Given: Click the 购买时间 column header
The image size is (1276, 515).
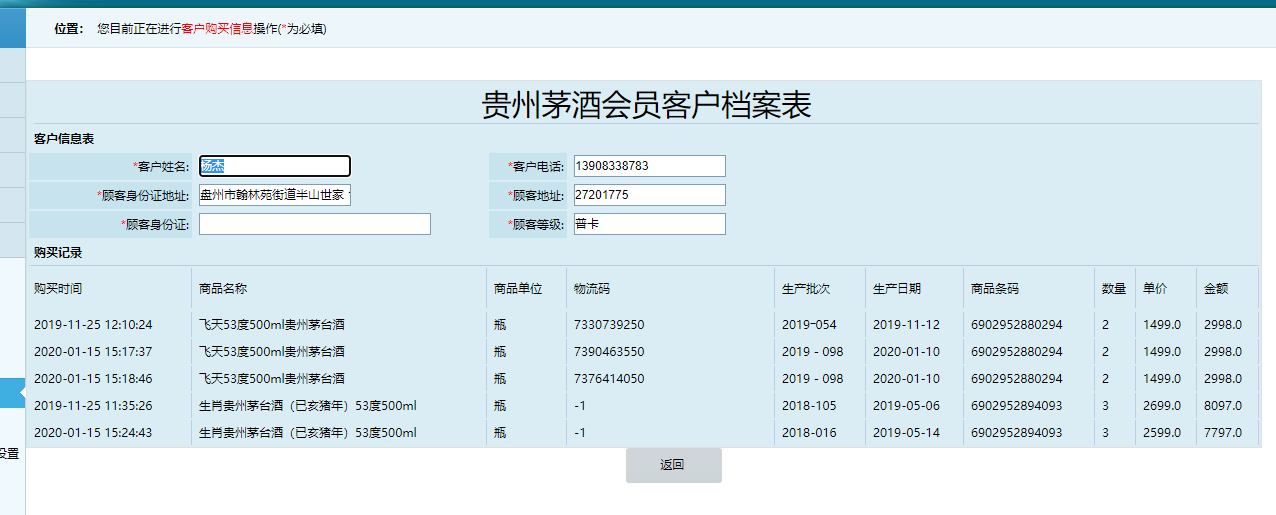Looking at the screenshot, I should click(58, 288).
